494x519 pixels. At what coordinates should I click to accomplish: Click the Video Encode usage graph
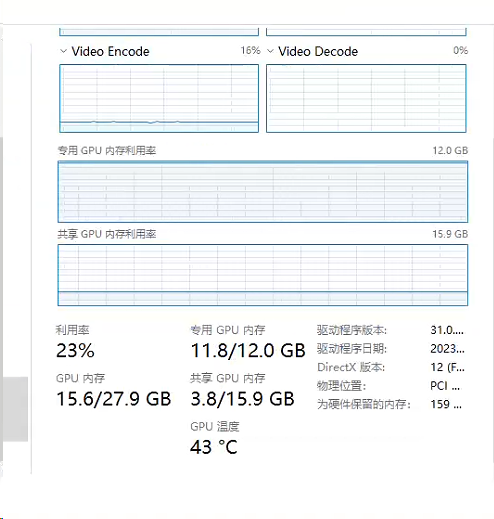159,98
